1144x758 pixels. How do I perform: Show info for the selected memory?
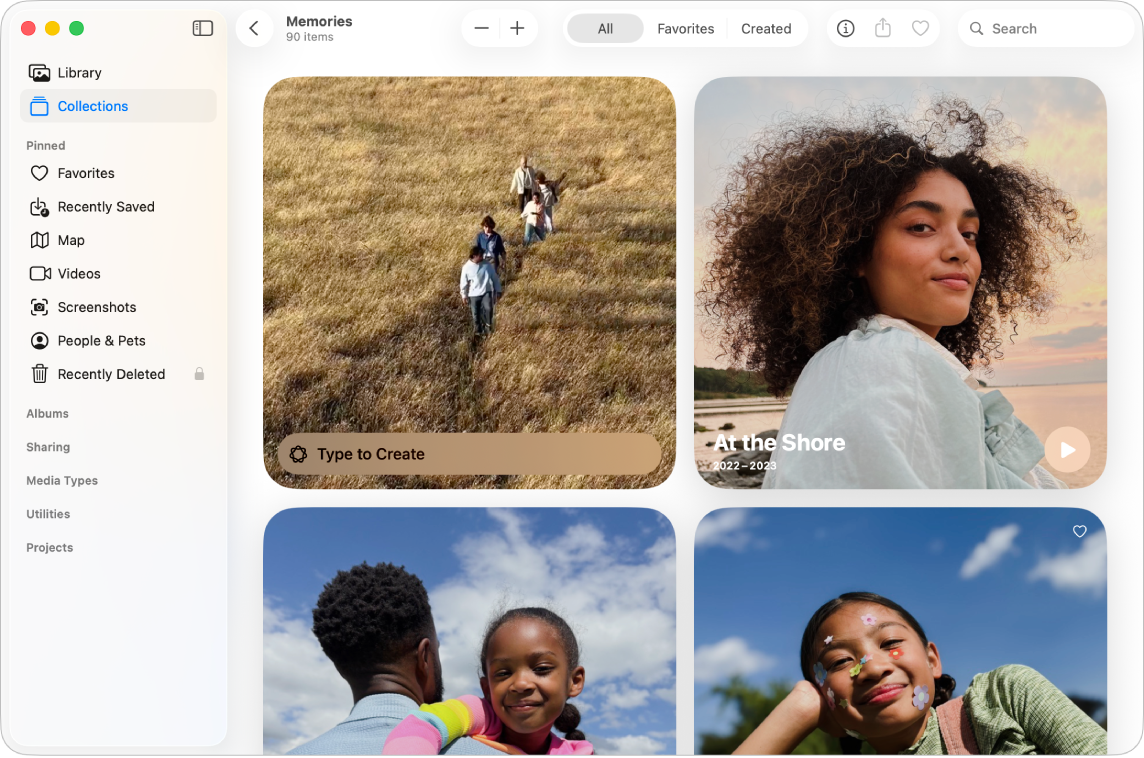pyautogui.click(x=845, y=28)
